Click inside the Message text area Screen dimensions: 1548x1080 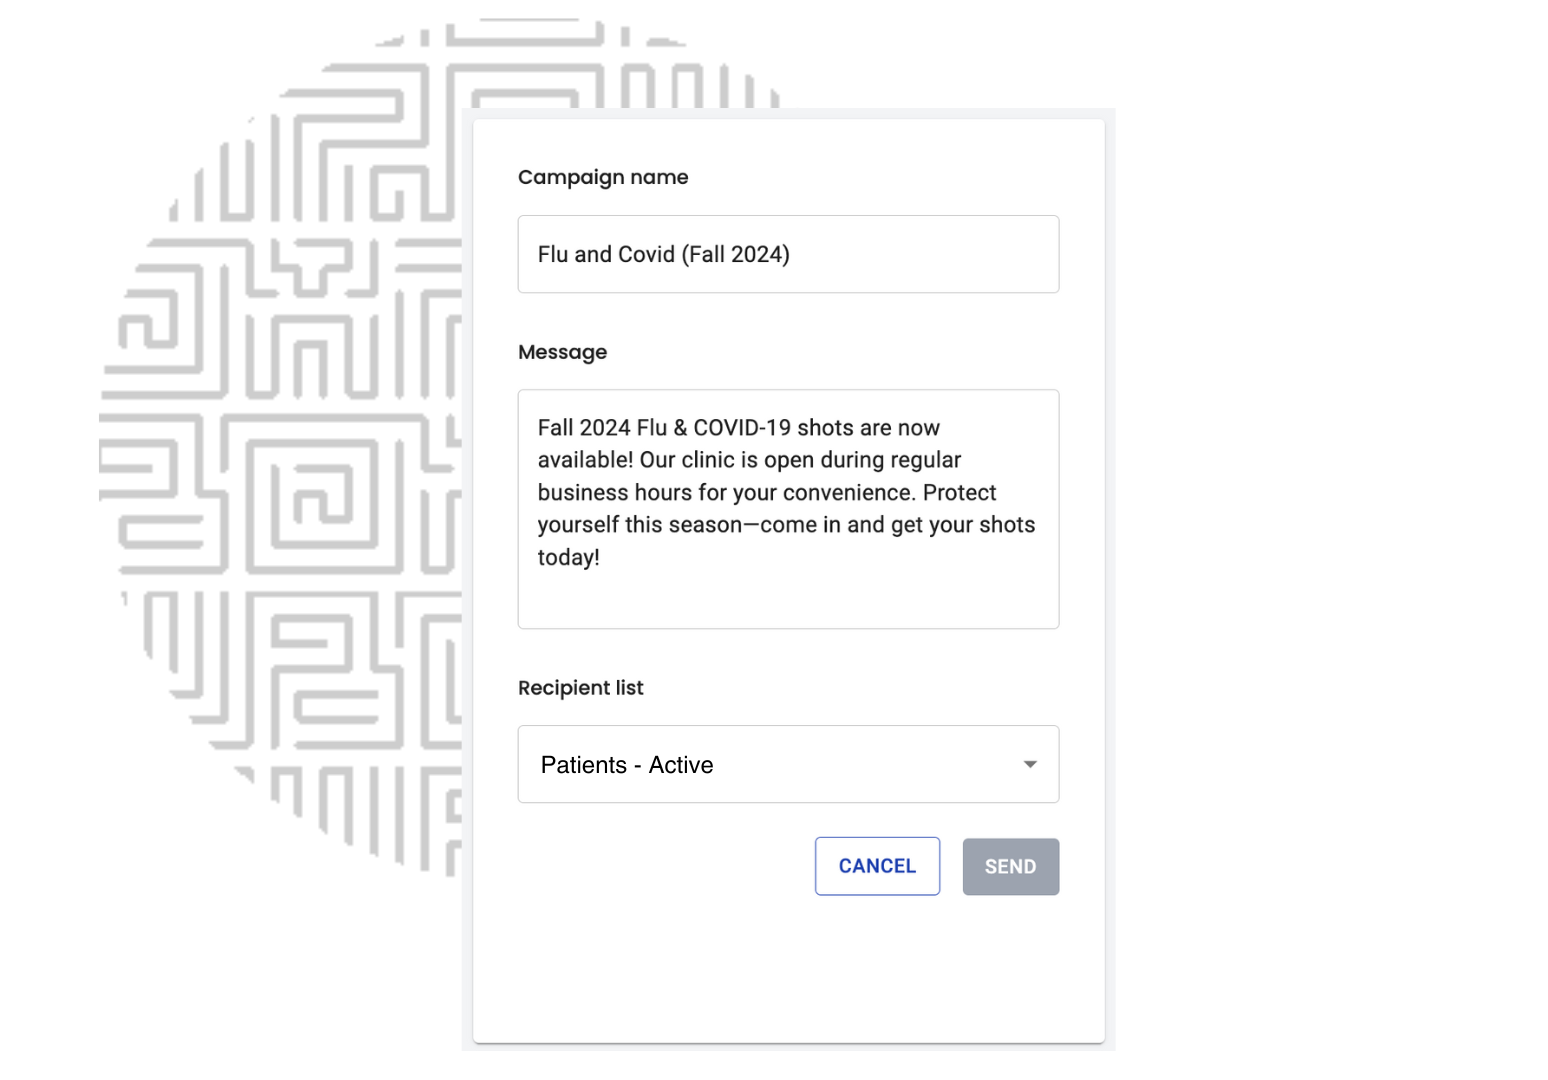click(x=788, y=595)
